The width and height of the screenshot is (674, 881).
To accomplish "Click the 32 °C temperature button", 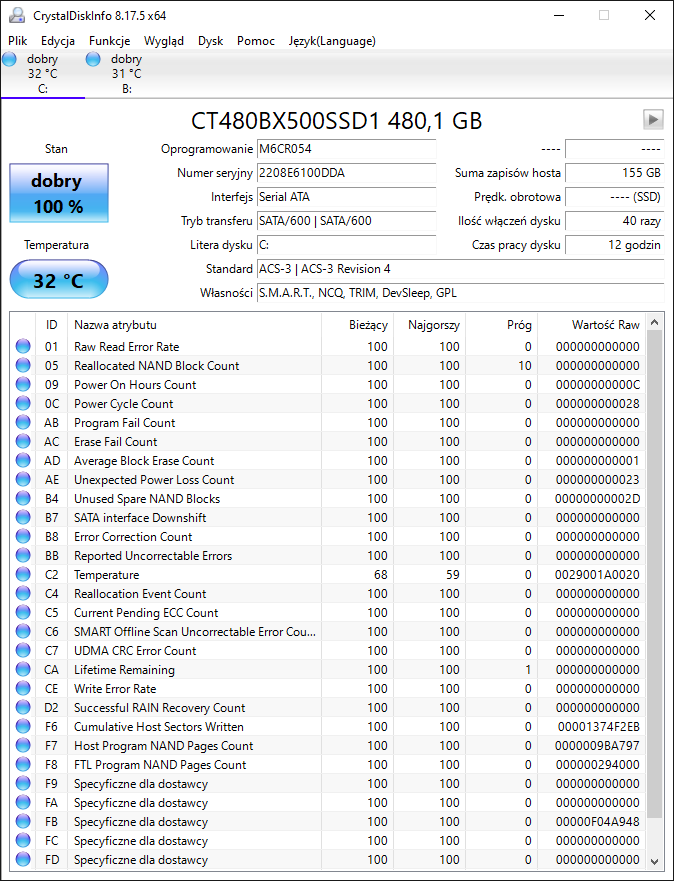I will 59,279.
